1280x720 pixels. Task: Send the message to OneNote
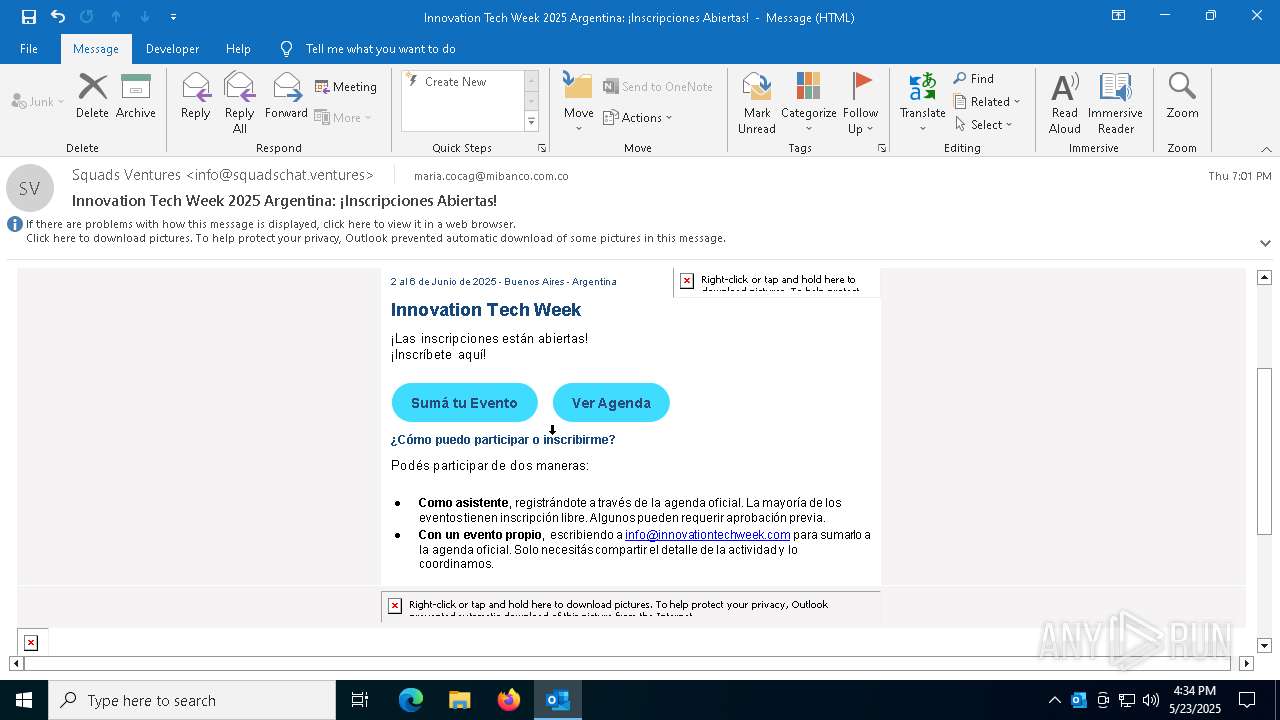pyautogui.click(x=658, y=87)
